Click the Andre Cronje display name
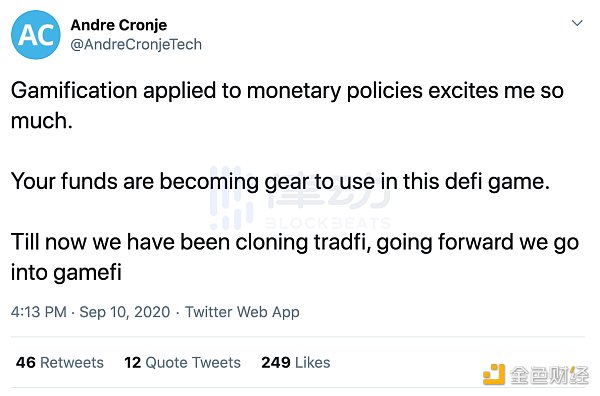The image size is (600, 396). (119, 25)
